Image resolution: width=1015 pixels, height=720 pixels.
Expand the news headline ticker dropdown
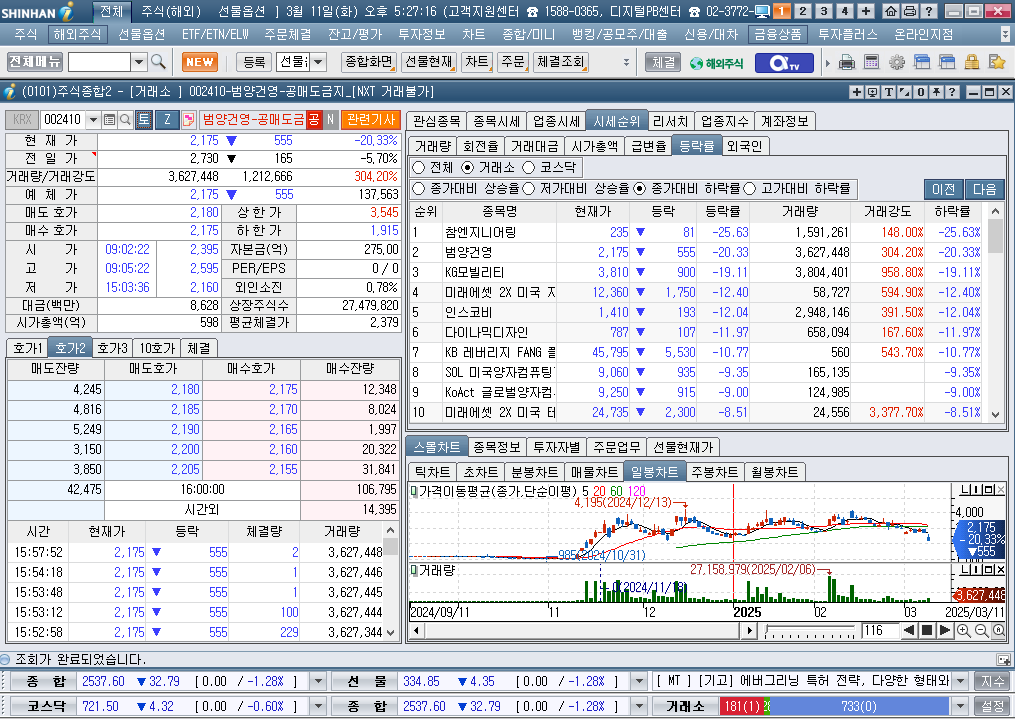[x=961, y=682]
